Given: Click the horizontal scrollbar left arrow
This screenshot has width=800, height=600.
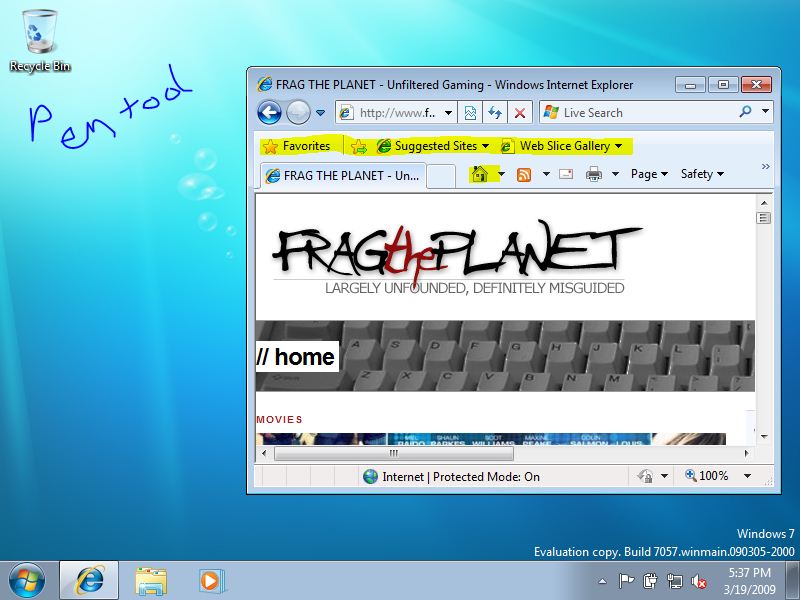Looking at the screenshot, I should tap(264, 453).
